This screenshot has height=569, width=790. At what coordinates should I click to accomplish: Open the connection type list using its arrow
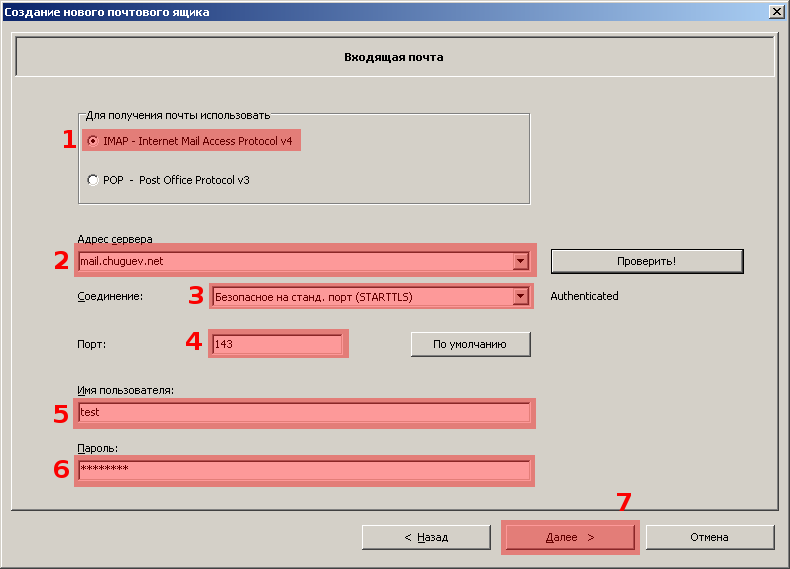(x=520, y=297)
